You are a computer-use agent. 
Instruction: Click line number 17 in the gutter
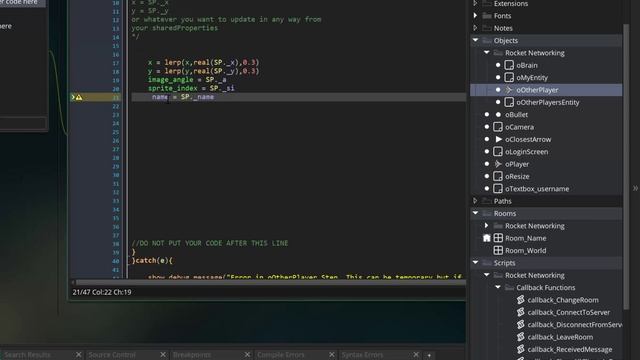point(116,63)
